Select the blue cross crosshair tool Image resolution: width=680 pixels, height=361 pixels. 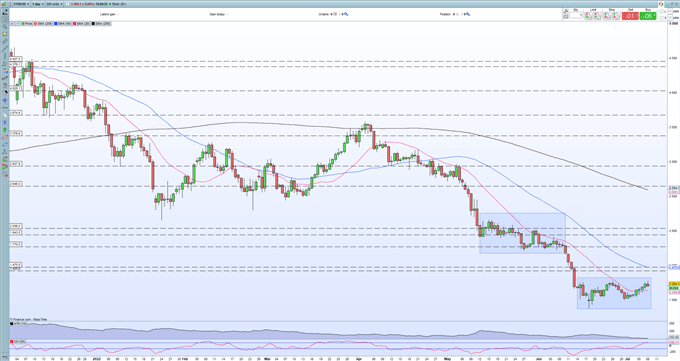[x=5, y=100]
